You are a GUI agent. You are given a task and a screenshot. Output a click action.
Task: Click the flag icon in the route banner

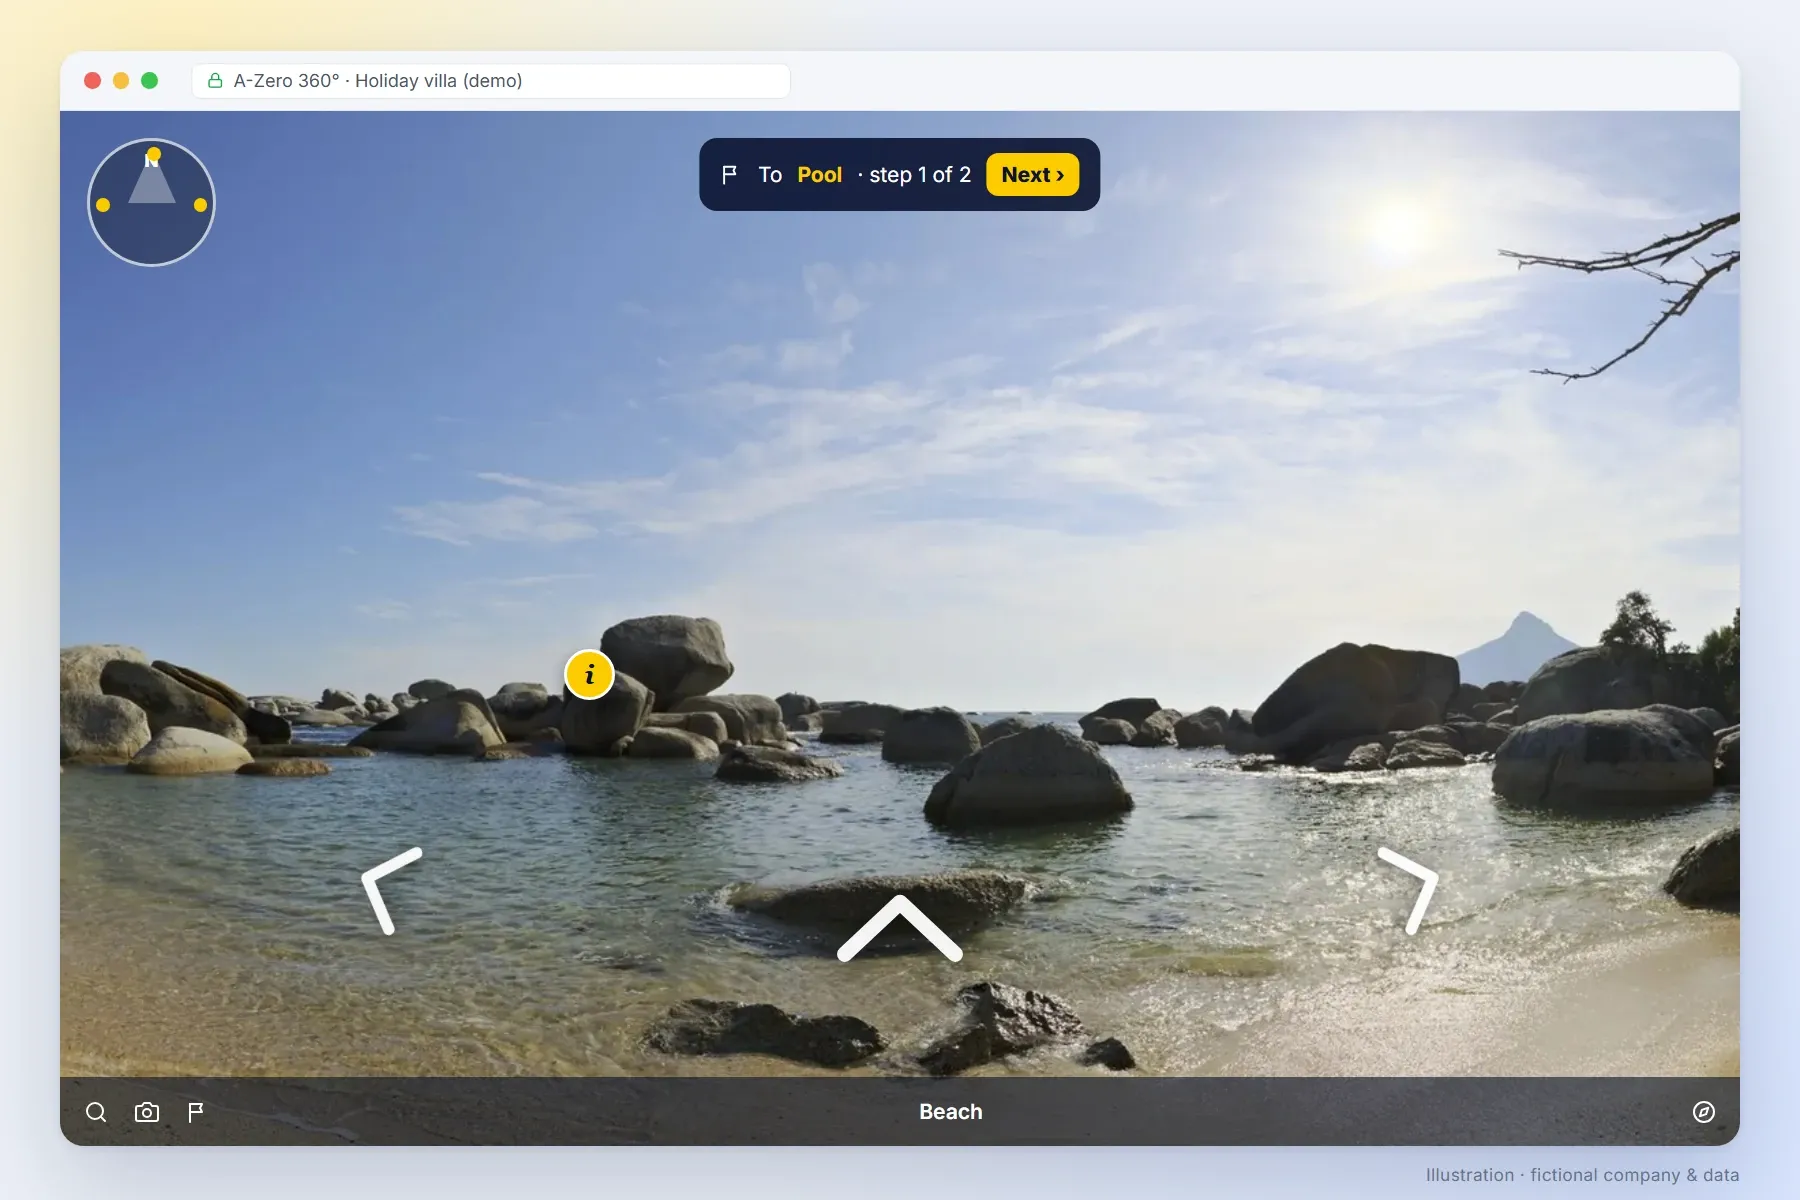[730, 175]
